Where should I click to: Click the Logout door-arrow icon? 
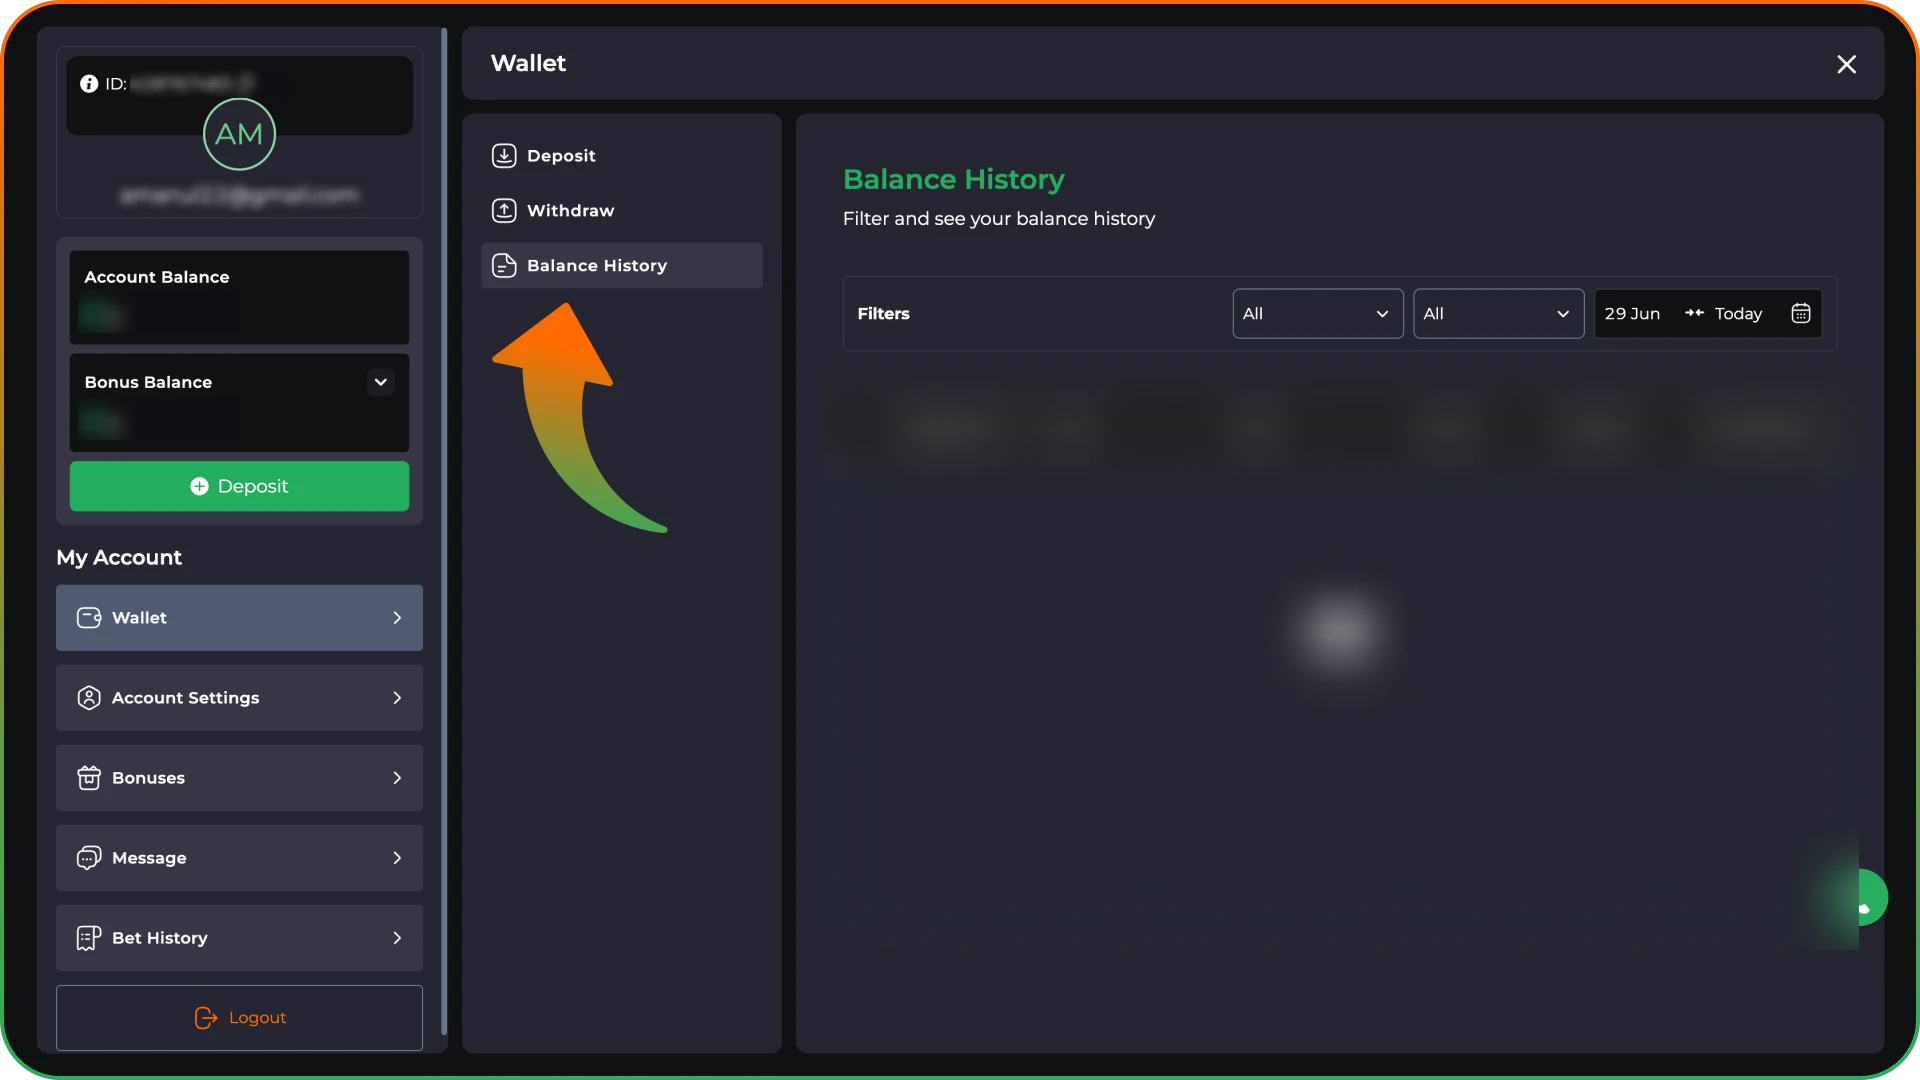coord(206,1018)
